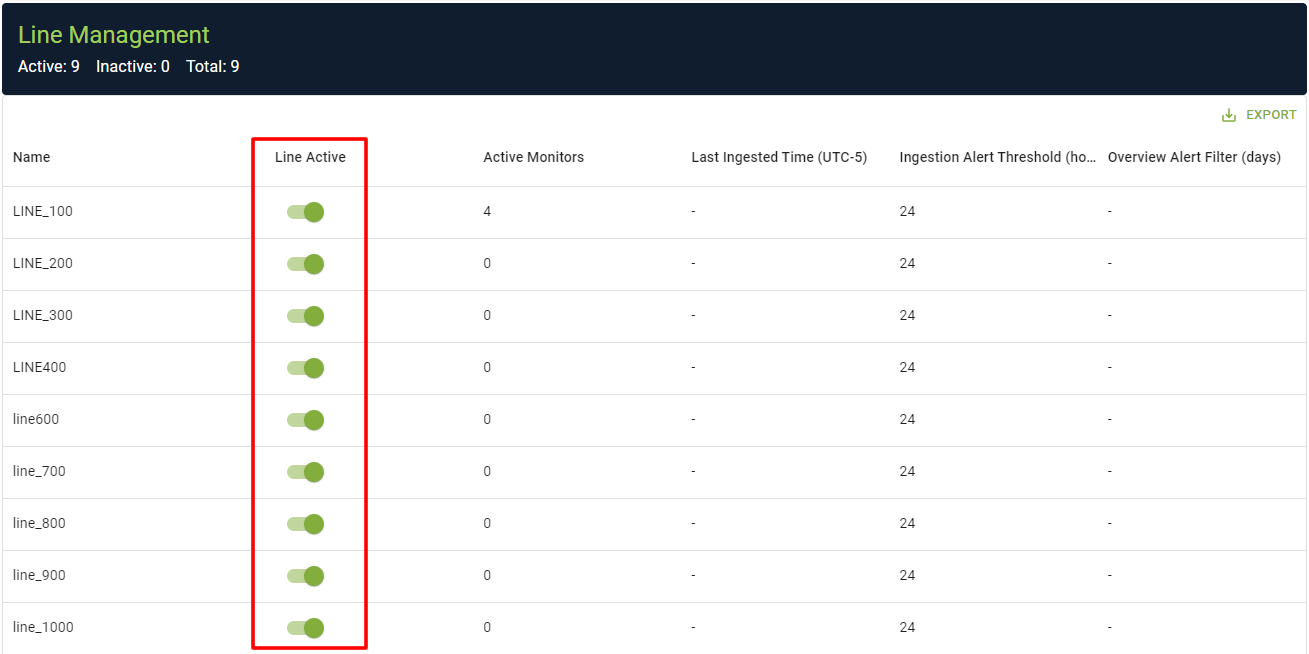Sort by Active Monitors column header
The width and height of the screenshot is (1309, 654).
533,157
